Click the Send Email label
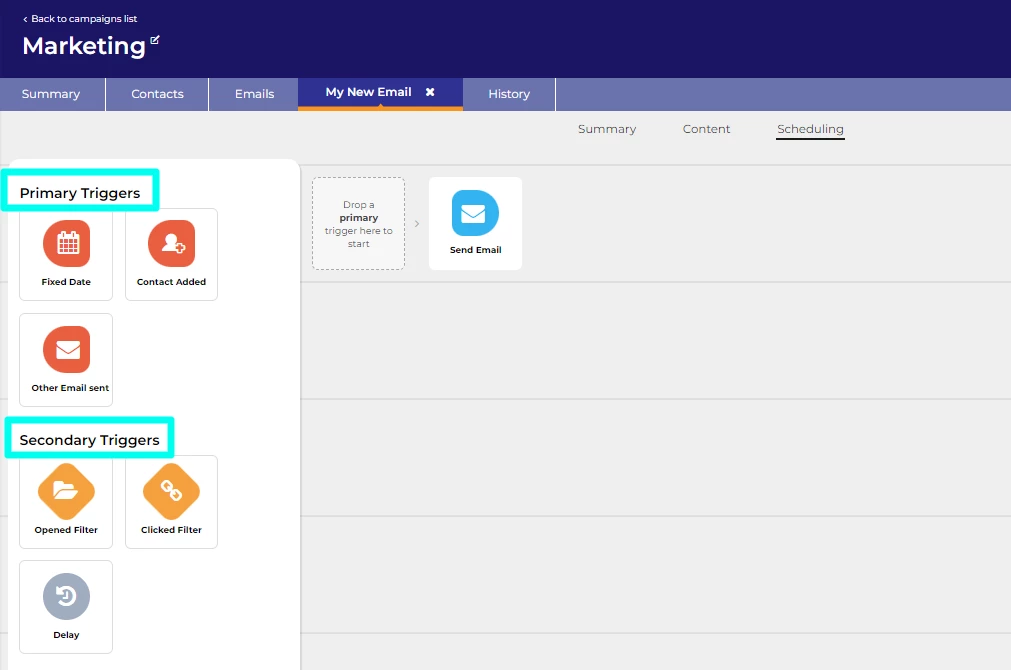1011x670 pixels. [x=475, y=250]
